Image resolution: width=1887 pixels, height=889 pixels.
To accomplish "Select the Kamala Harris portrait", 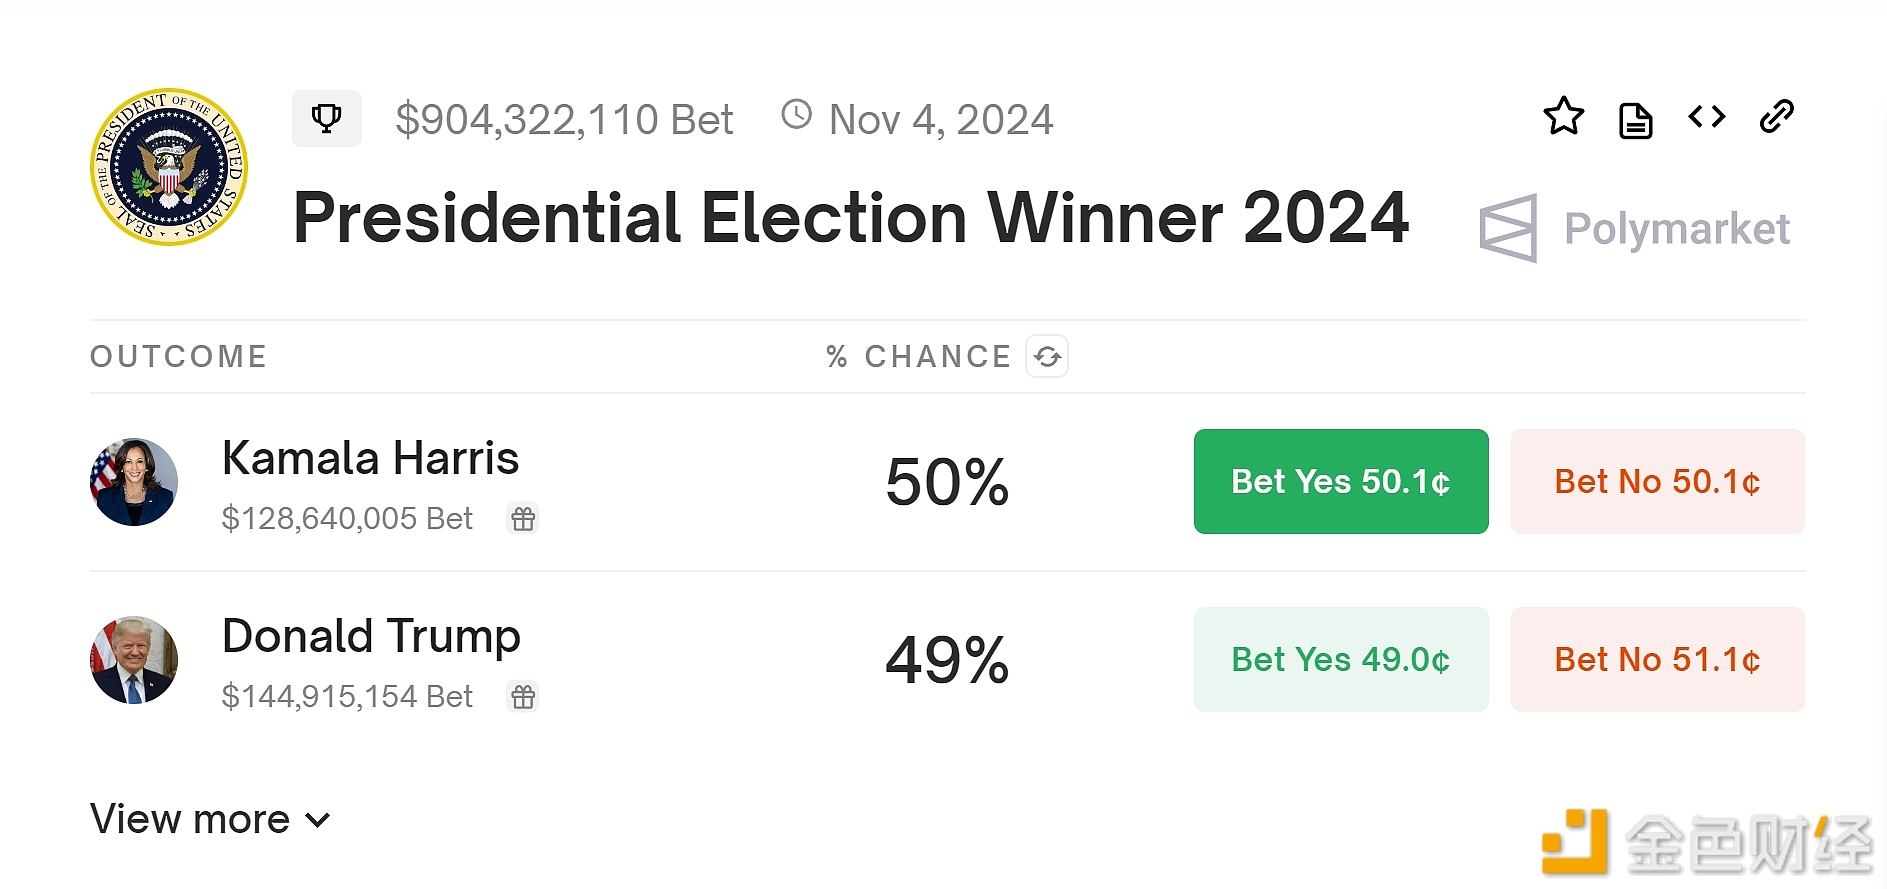I will click(134, 482).
